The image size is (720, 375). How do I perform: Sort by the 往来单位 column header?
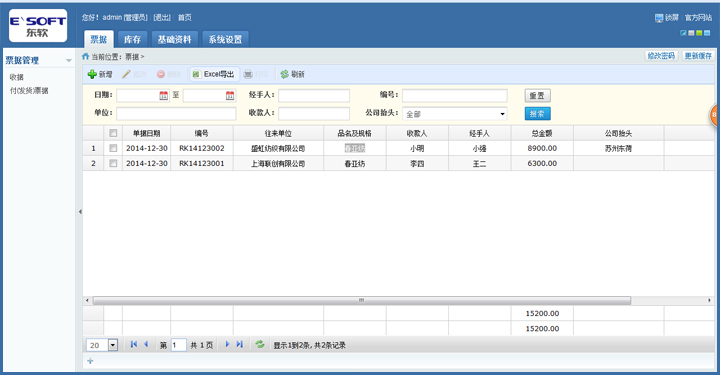pos(278,133)
